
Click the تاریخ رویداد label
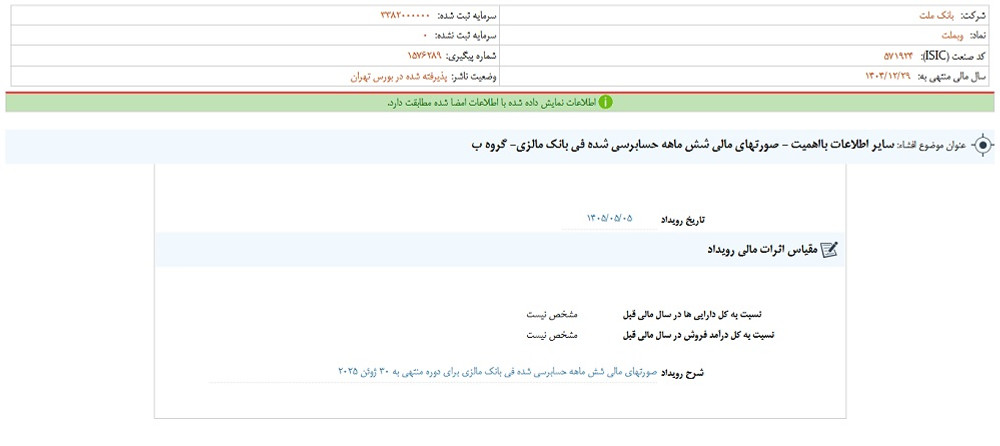682,219
